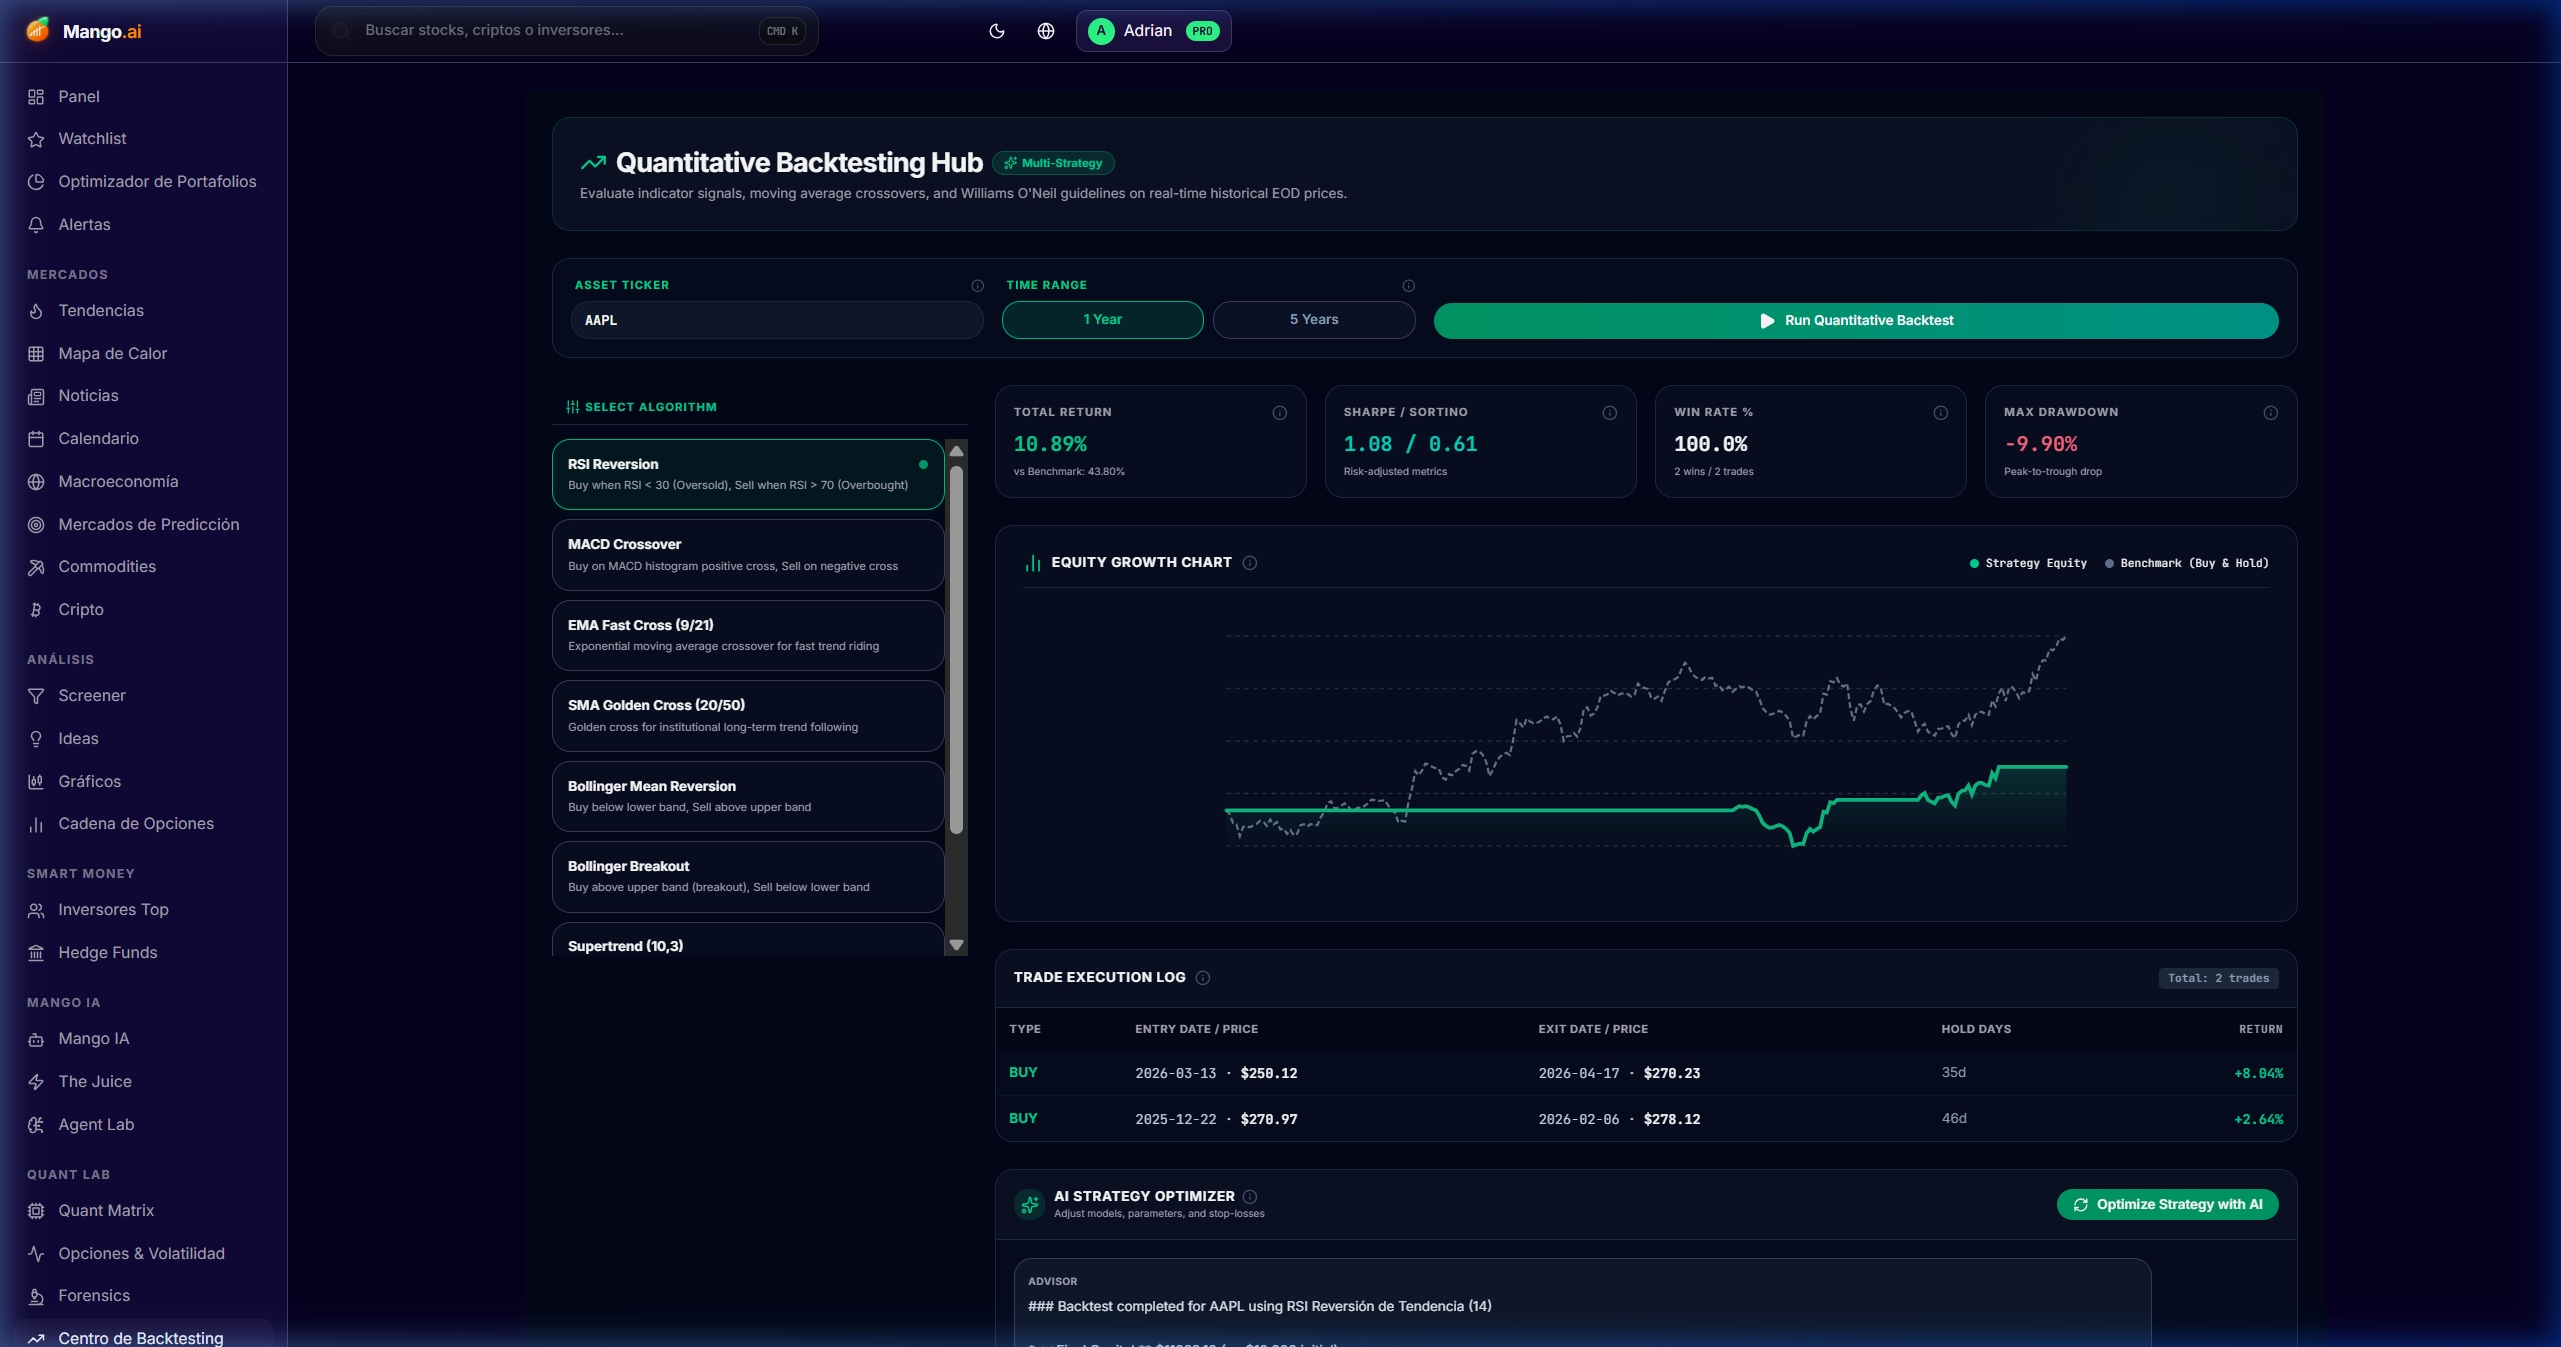The image size is (2561, 1347).
Task: Click the Max Drawdown info icon
Action: [2270, 413]
